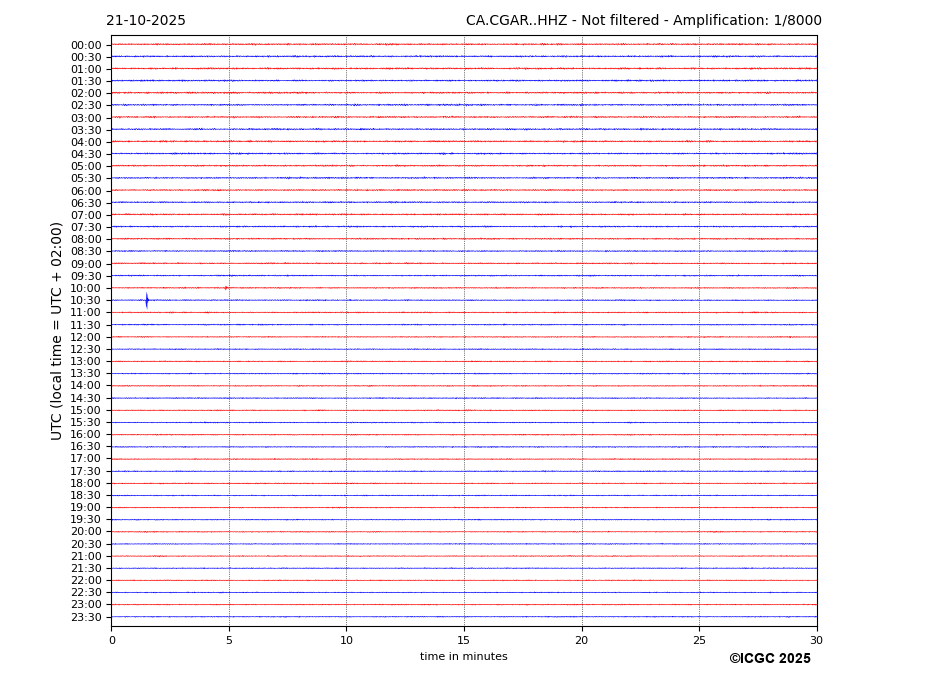Select the 00:00 time row label
Viewport: 927px width, 696px height.
(x=86, y=45)
